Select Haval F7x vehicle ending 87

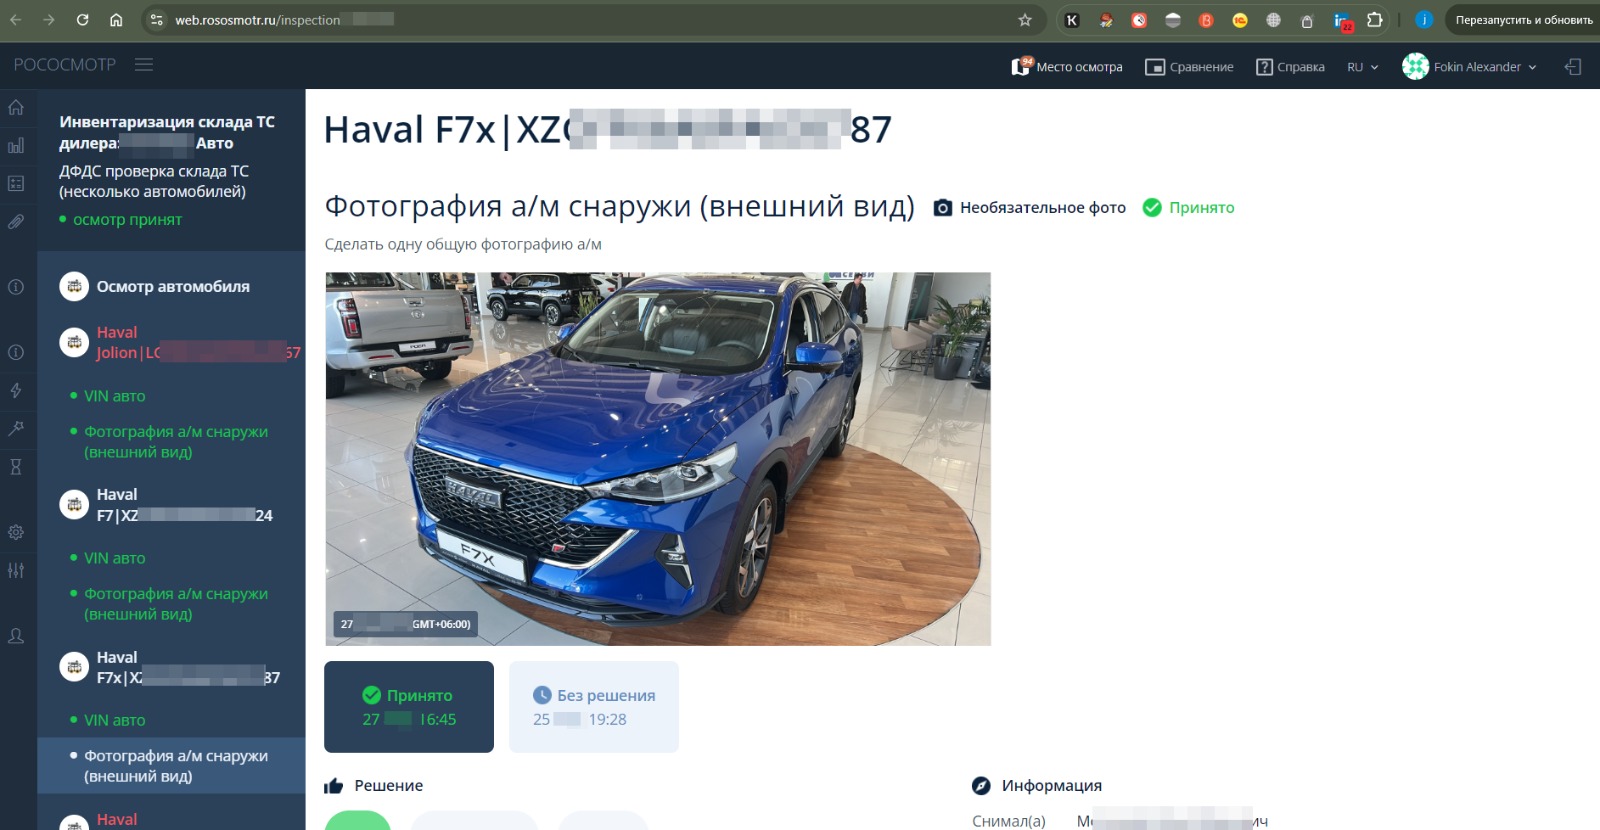click(x=170, y=667)
